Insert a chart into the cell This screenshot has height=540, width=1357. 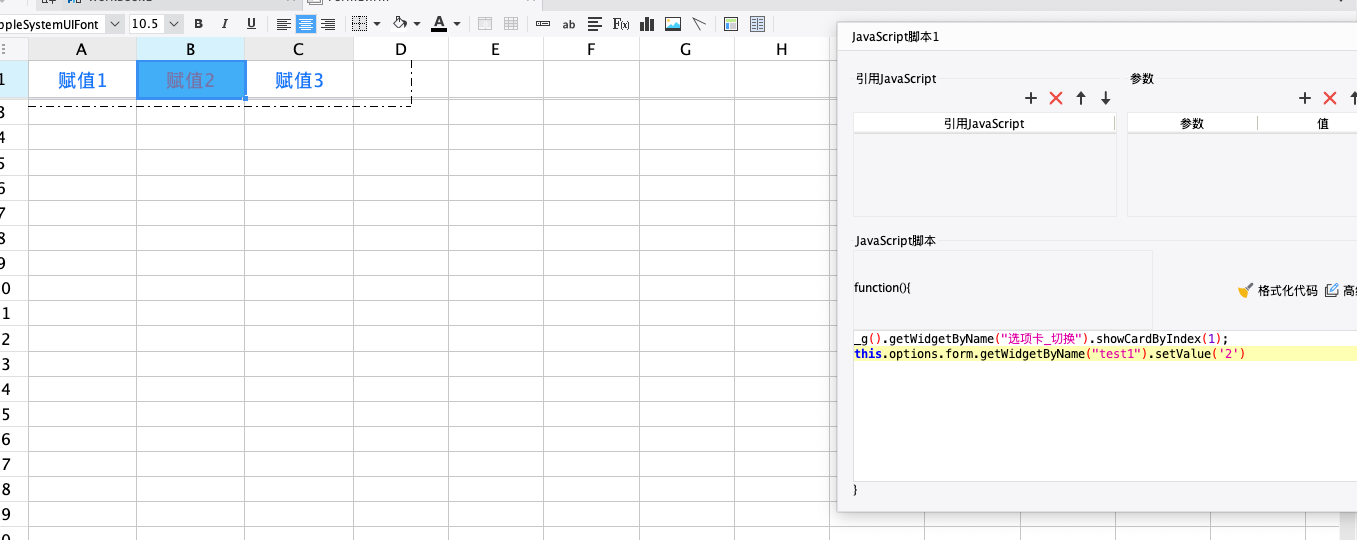tap(647, 24)
